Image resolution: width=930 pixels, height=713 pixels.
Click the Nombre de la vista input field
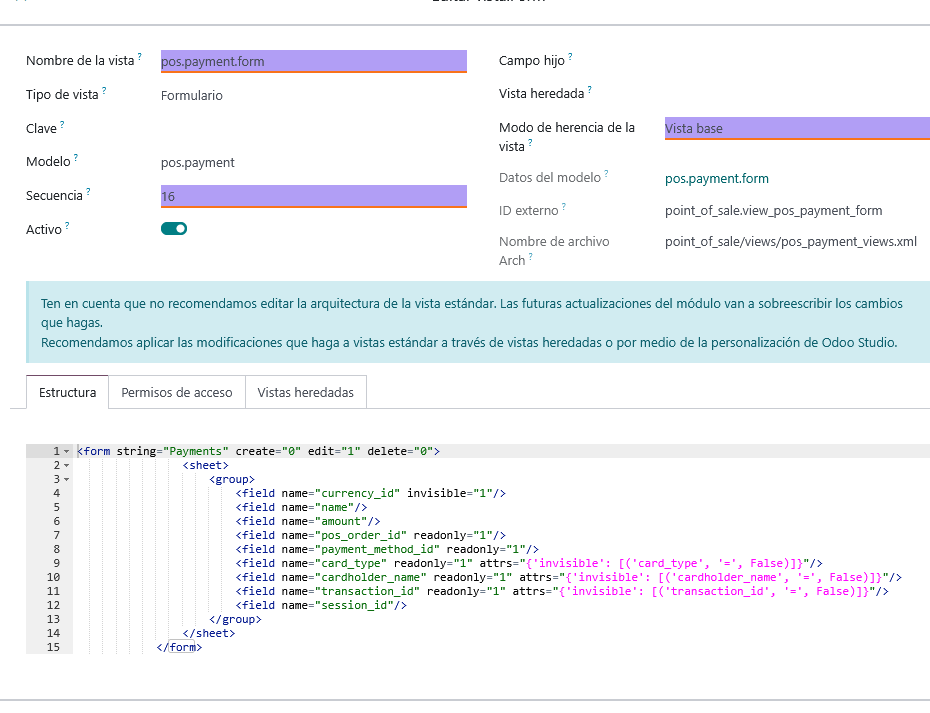click(x=313, y=61)
